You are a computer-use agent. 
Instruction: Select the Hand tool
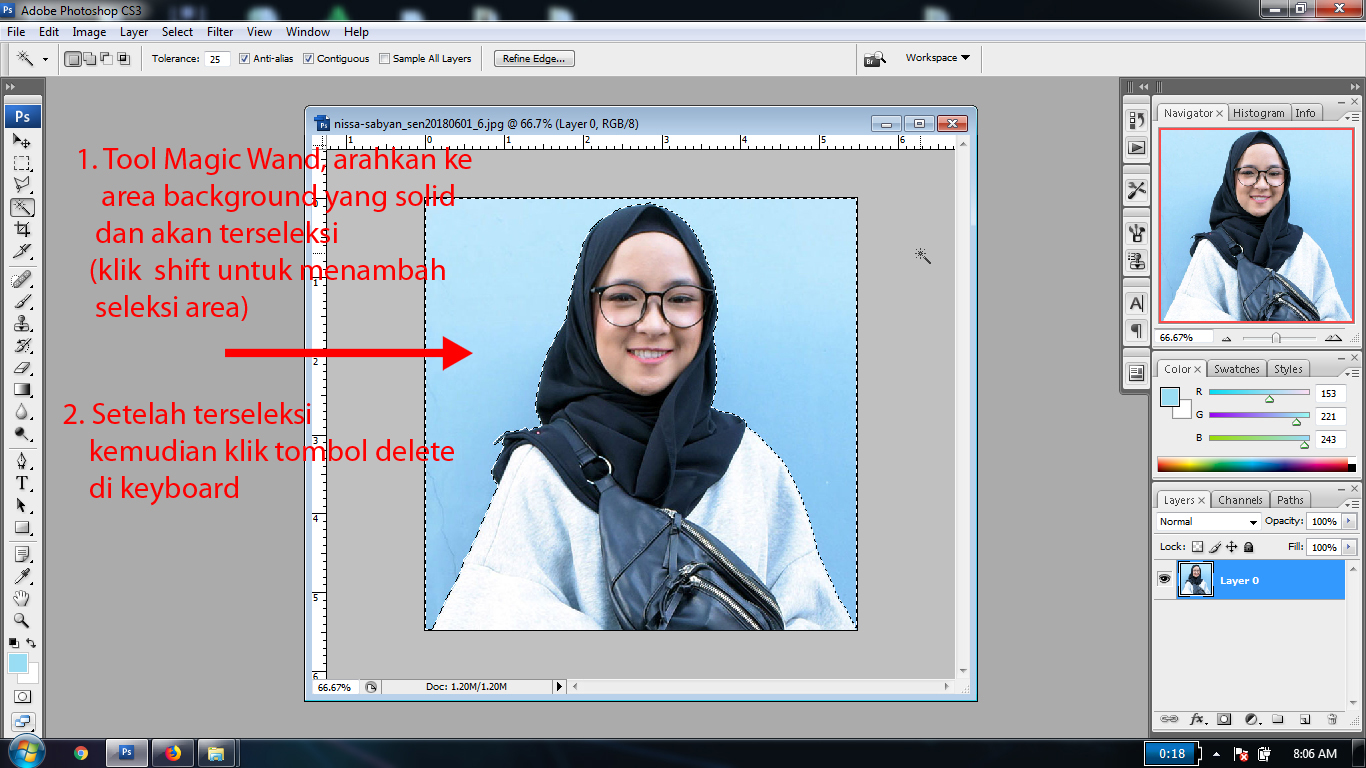coord(22,598)
